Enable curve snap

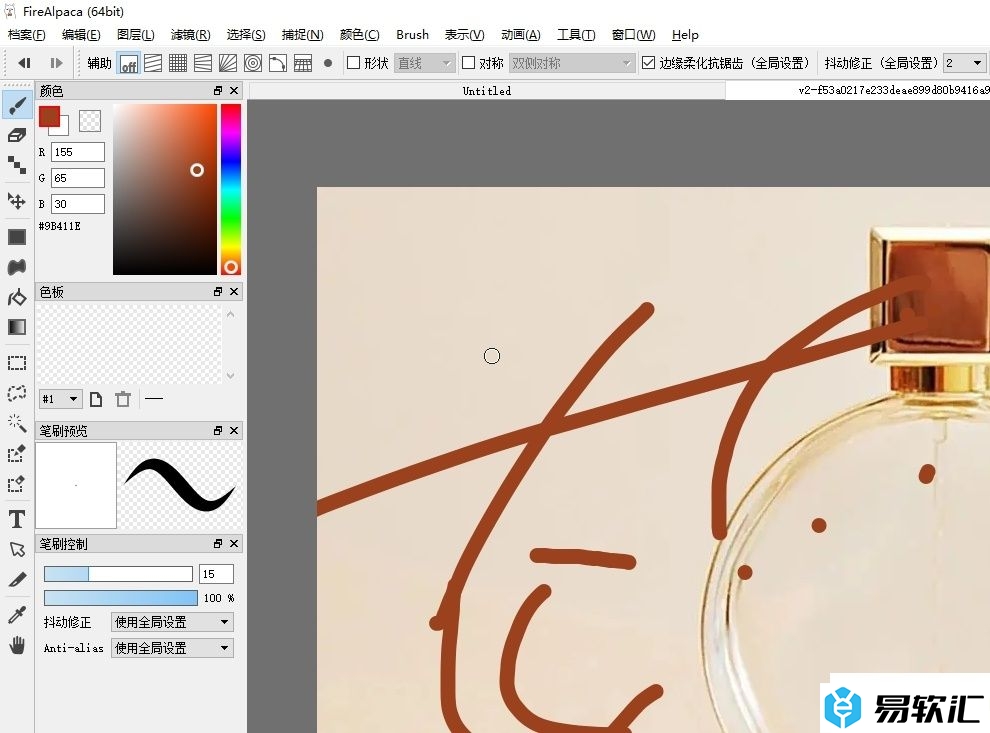click(278, 63)
